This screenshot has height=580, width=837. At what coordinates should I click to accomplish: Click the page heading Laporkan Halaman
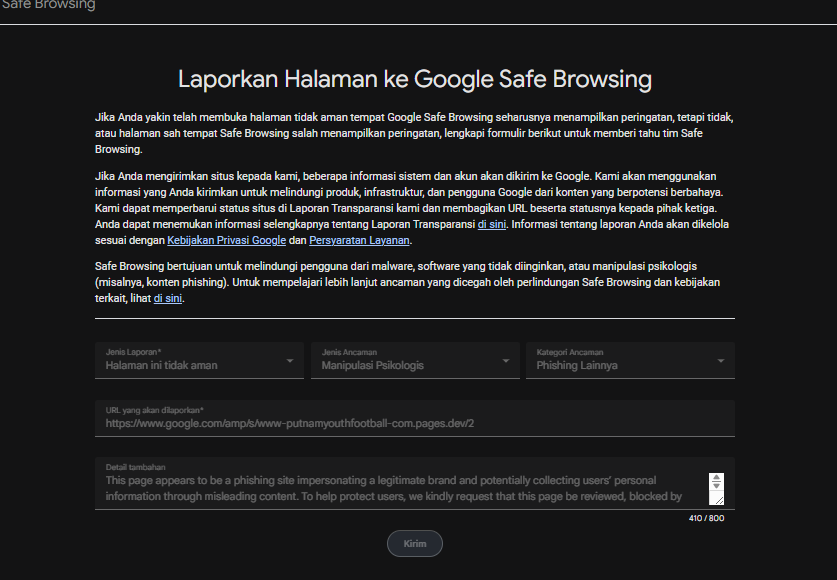[x=415, y=79]
